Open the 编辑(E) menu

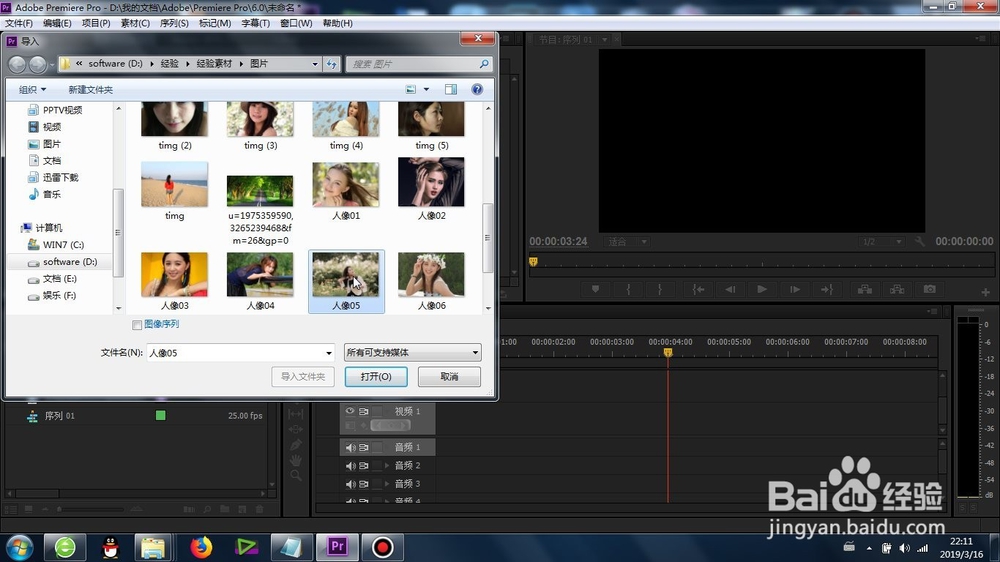(57, 23)
